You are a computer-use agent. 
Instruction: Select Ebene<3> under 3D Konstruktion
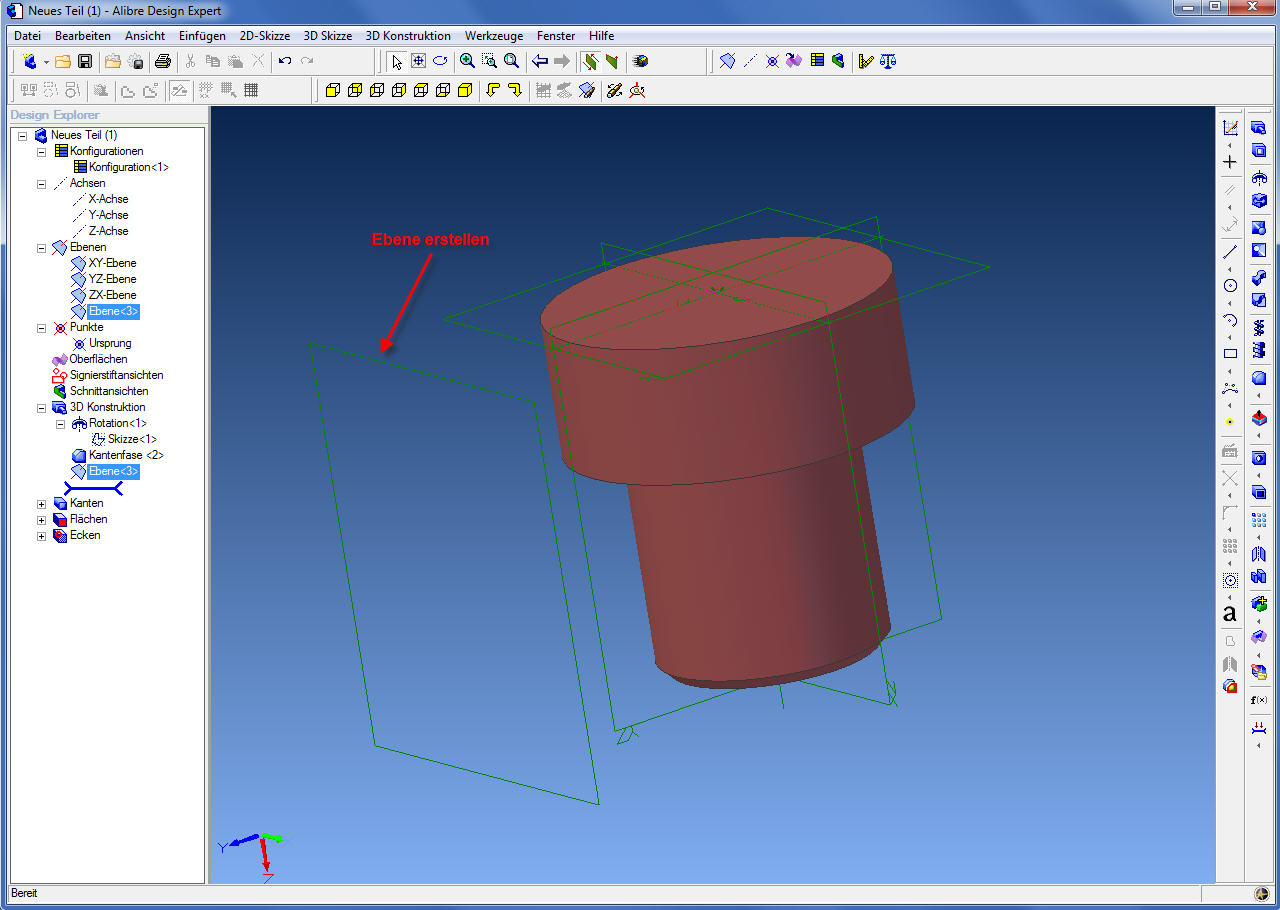[113, 471]
